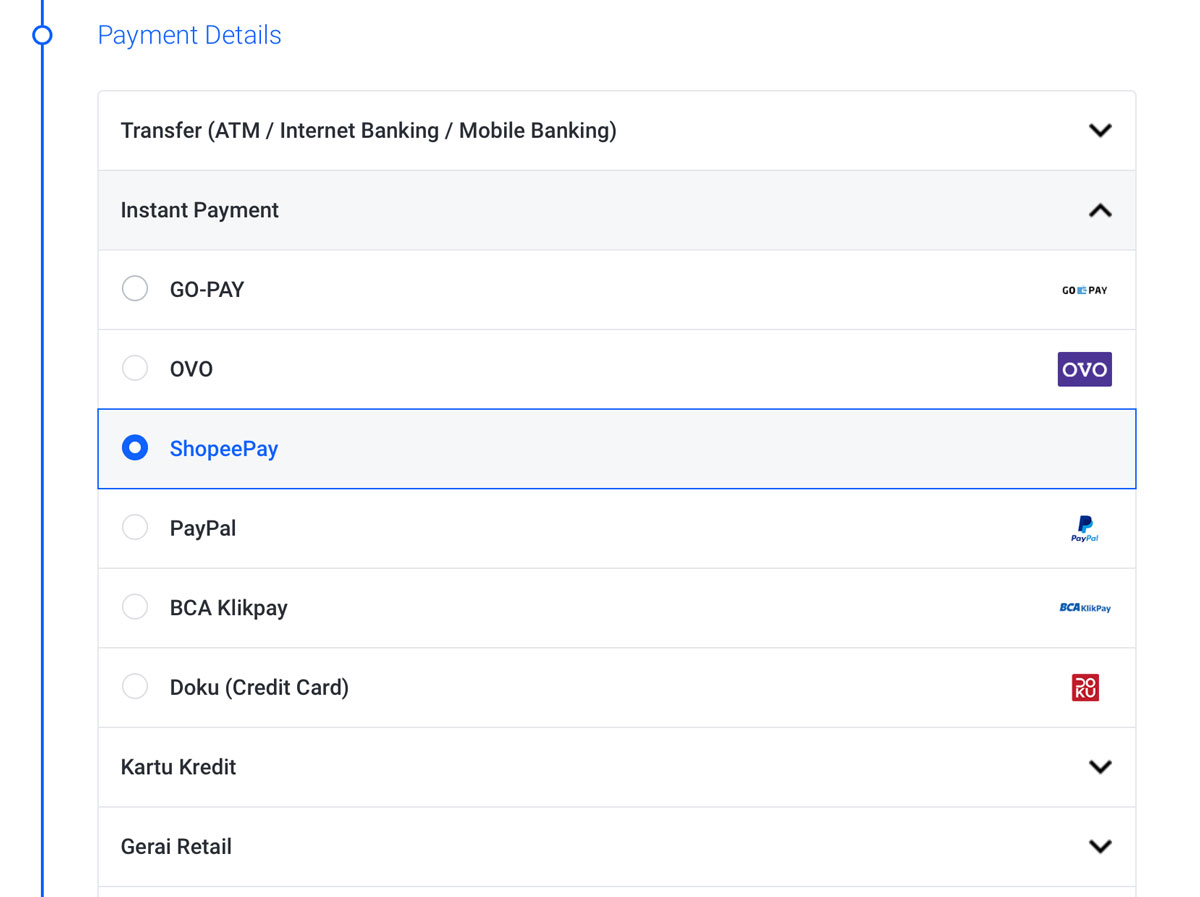Select the OVO radio button
The height and width of the screenshot is (897, 1200).
pyautogui.click(x=135, y=369)
